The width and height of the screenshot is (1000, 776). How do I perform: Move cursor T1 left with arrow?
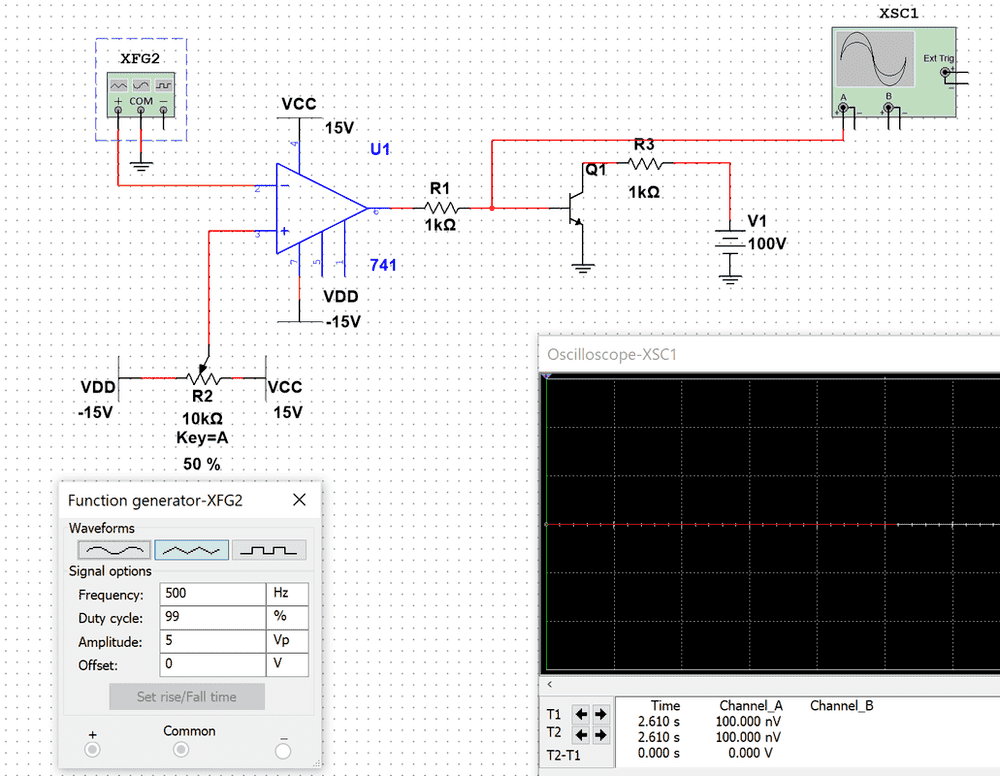click(580, 714)
